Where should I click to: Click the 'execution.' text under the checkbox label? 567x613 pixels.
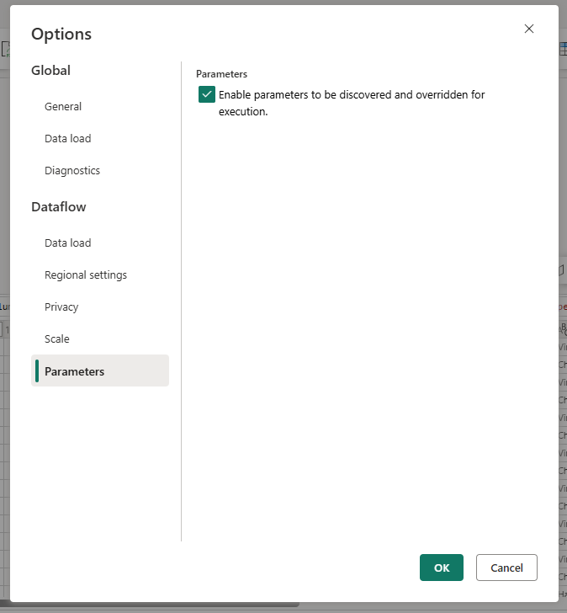coord(243,111)
